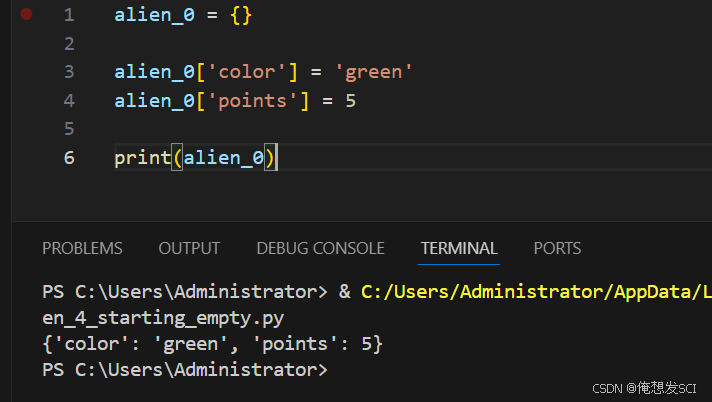The image size is (712, 402).
Task: Switch to the DEBUG CONSOLE tab
Action: point(321,248)
